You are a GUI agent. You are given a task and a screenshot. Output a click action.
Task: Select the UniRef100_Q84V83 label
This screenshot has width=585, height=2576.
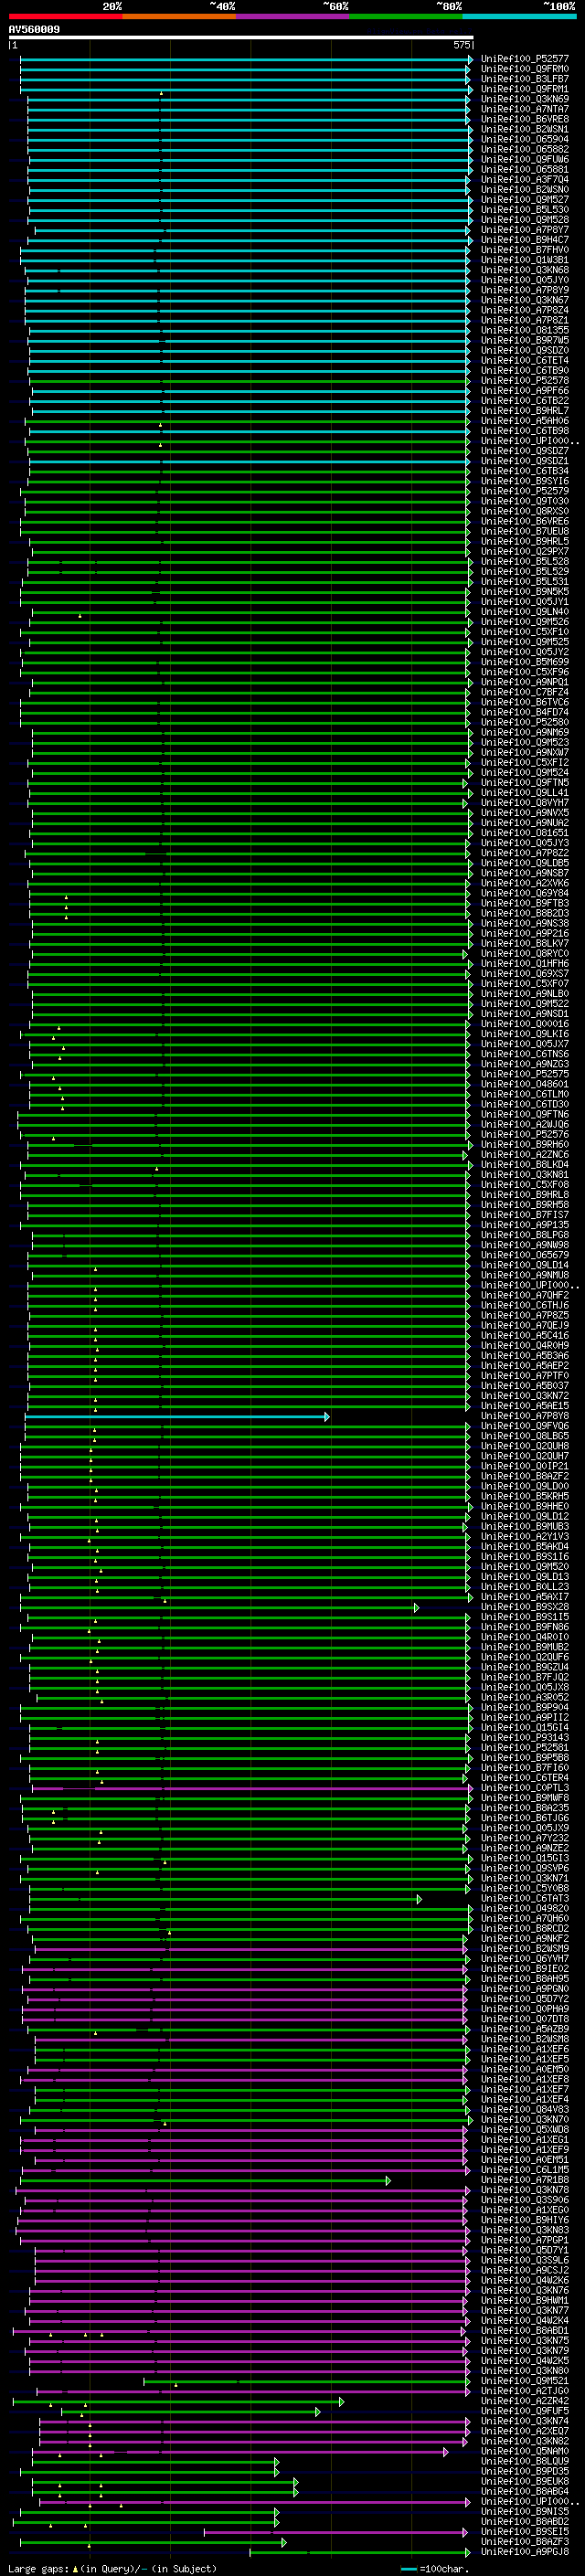click(x=525, y=2109)
